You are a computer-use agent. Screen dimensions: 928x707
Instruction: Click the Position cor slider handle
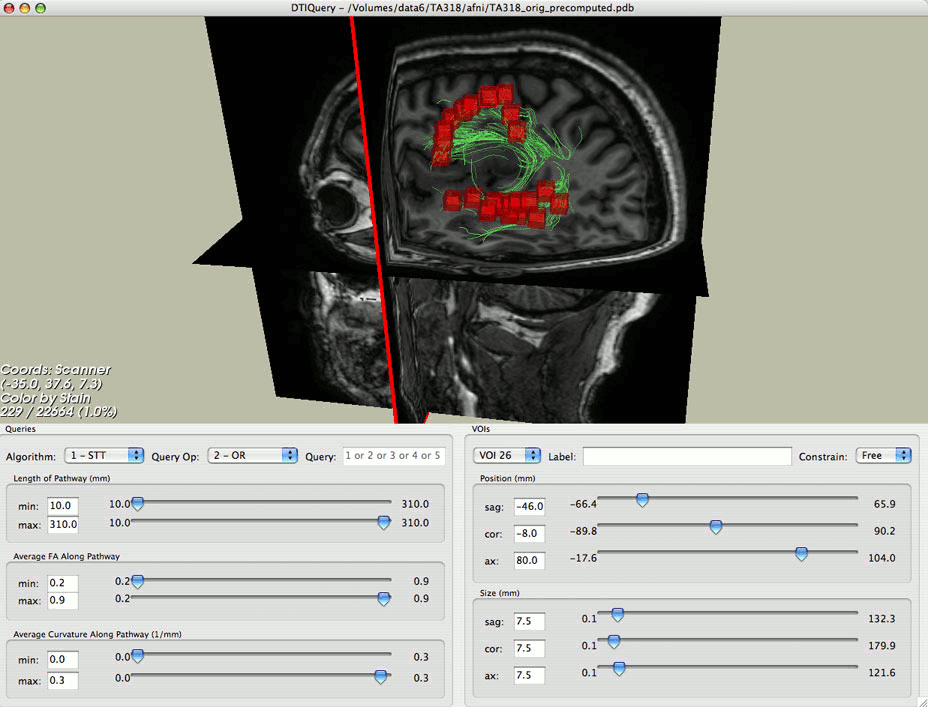tap(716, 527)
